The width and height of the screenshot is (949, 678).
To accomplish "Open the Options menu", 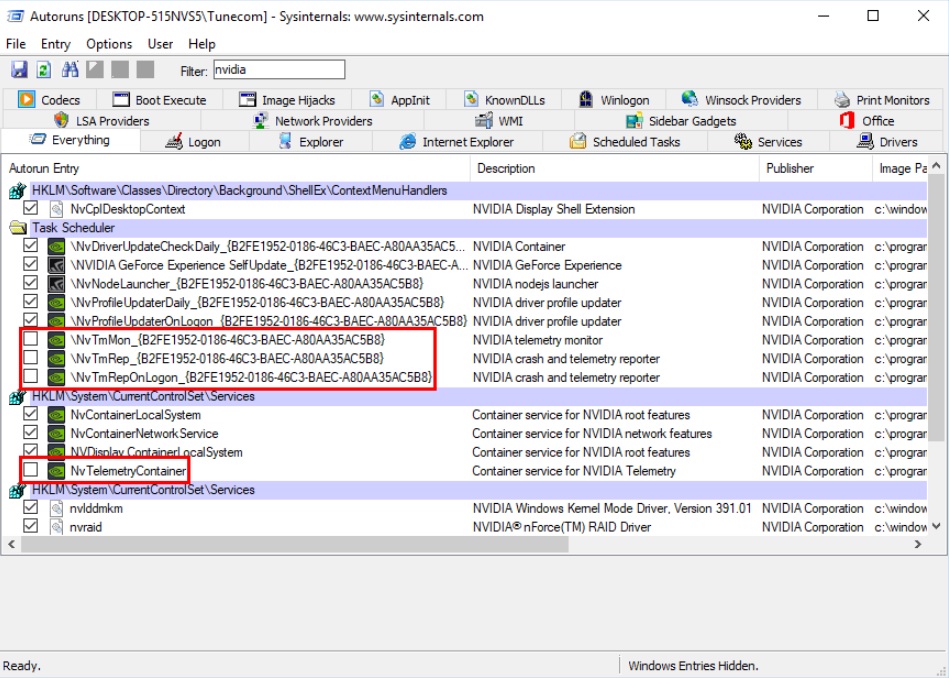I will [x=109, y=44].
